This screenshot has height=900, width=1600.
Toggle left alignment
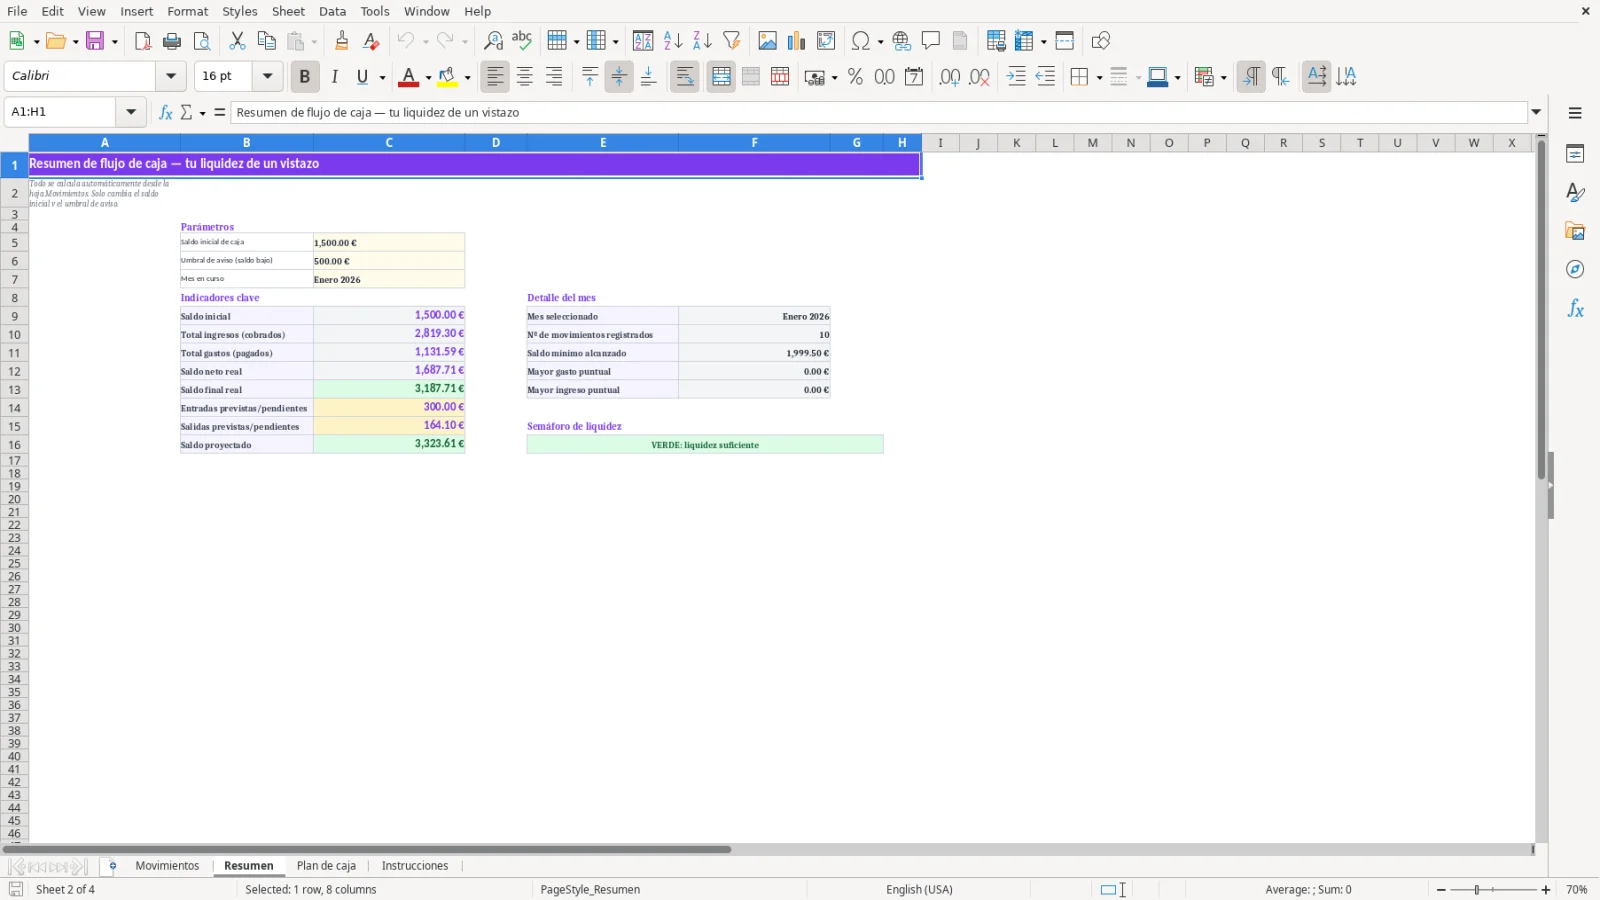pos(495,77)
